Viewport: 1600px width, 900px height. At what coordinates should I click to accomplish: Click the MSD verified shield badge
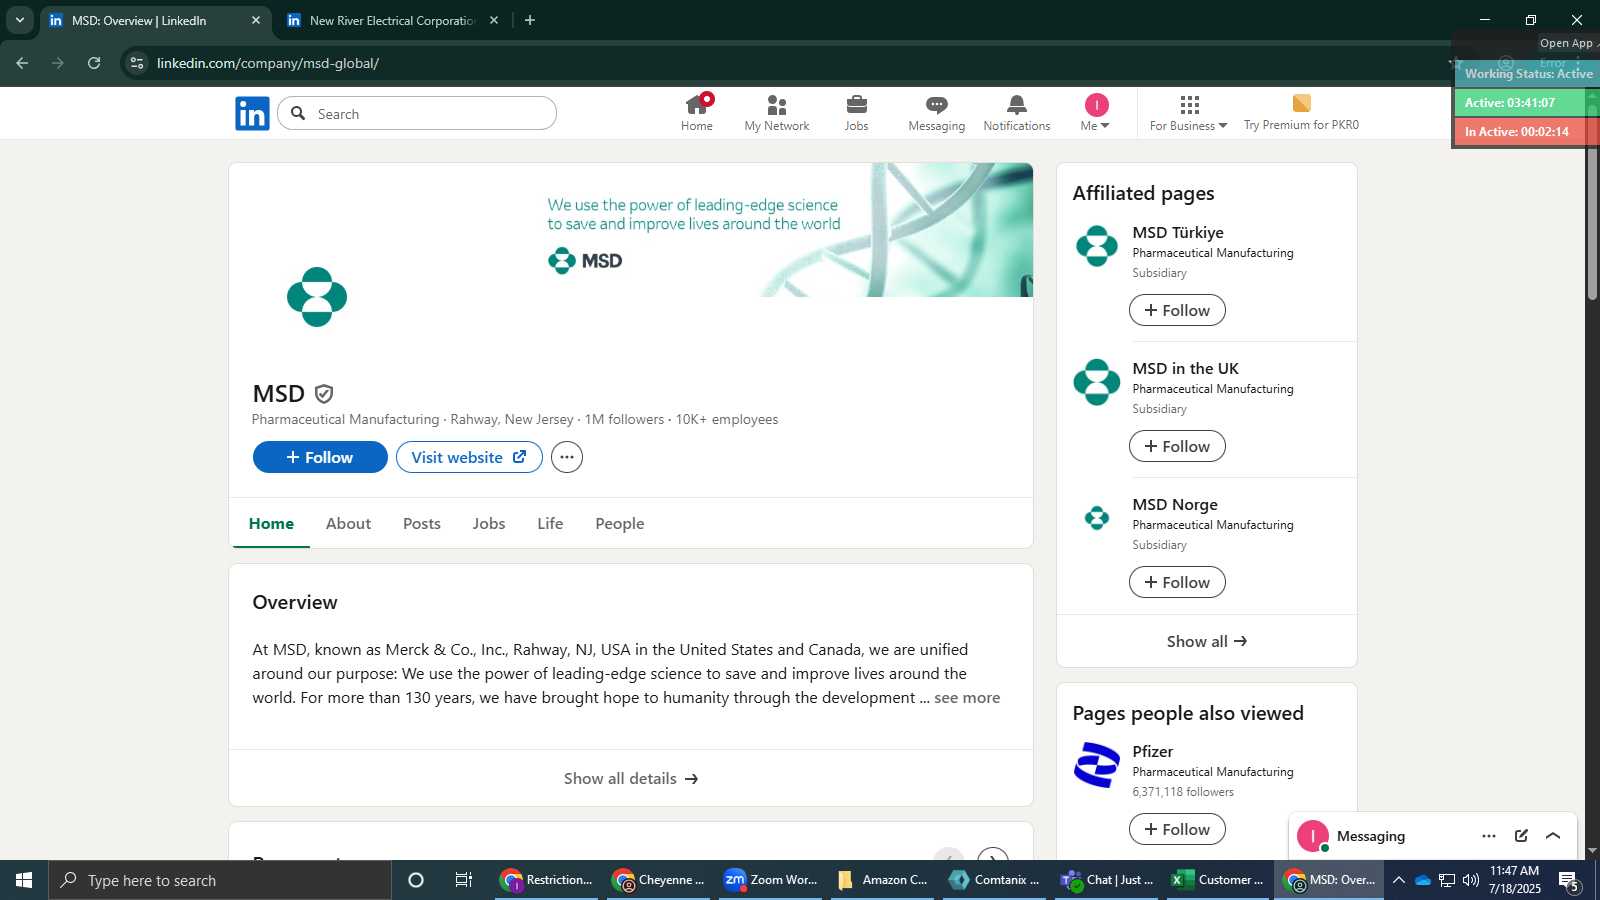pos(324,394)
